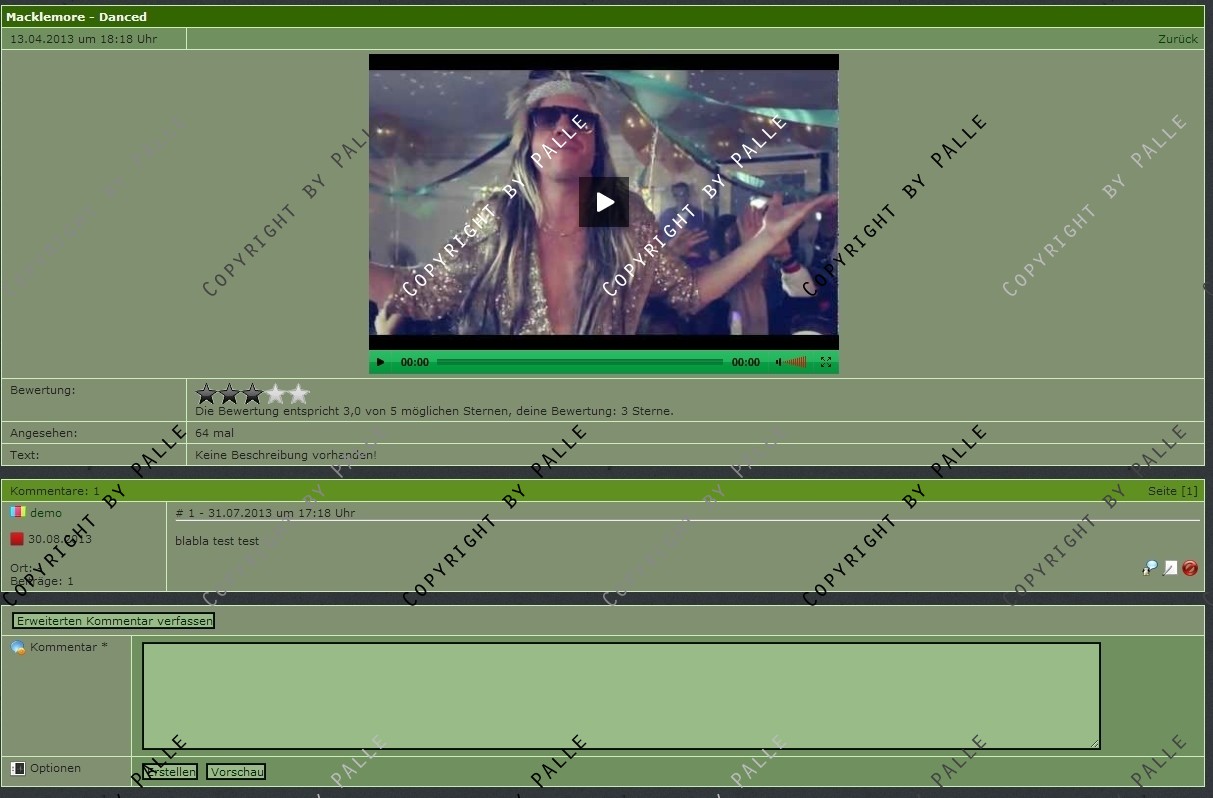The image size is (1213, 798).
Task: Click the Kommentar speech bubble icon
Action: coord(18,647)
